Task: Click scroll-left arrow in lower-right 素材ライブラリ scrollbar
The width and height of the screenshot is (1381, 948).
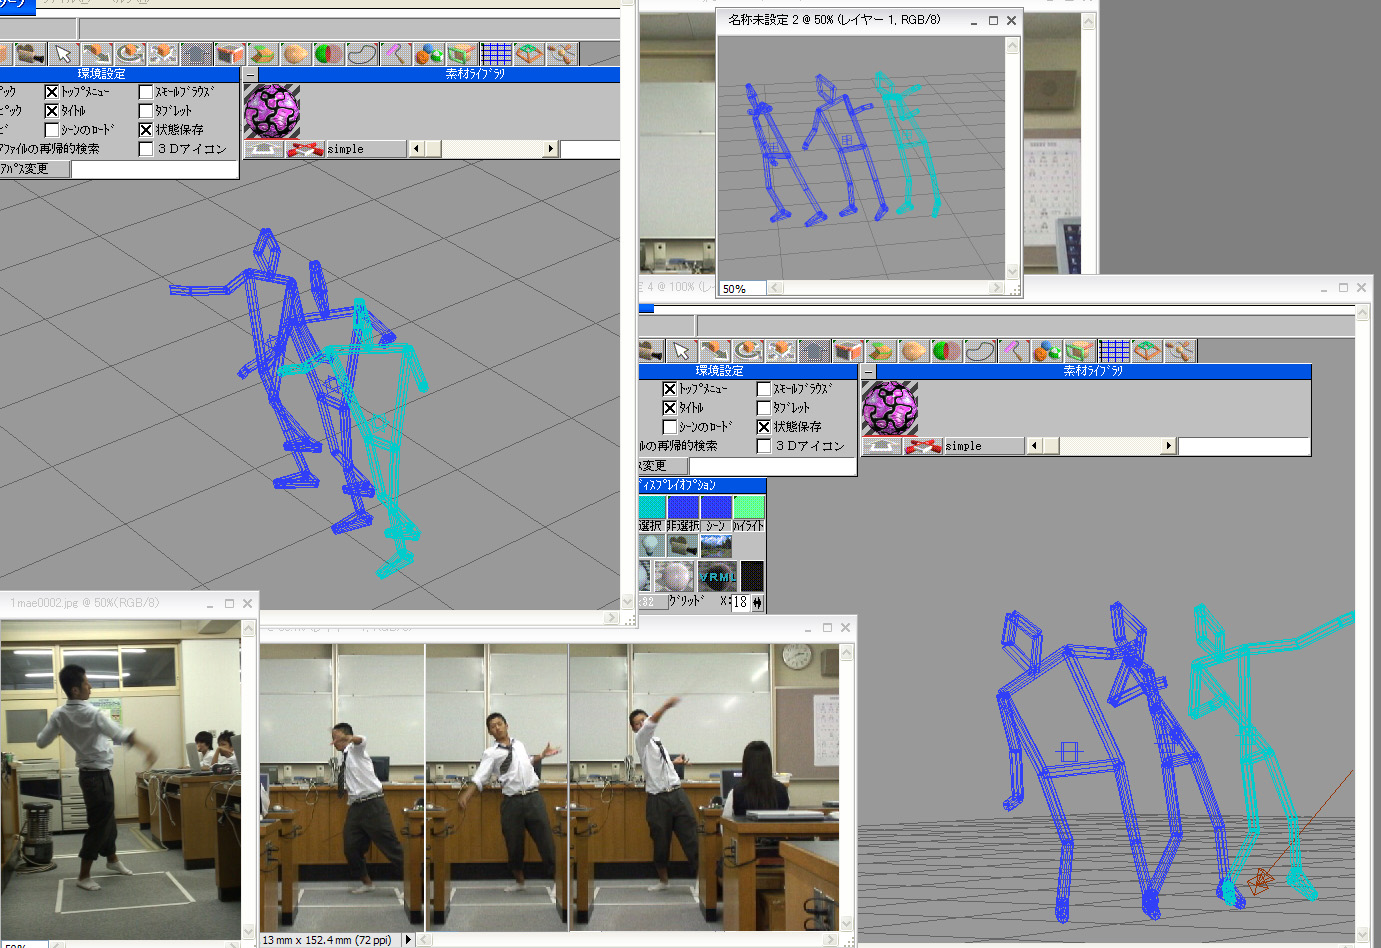Action: click(1035, 446)
